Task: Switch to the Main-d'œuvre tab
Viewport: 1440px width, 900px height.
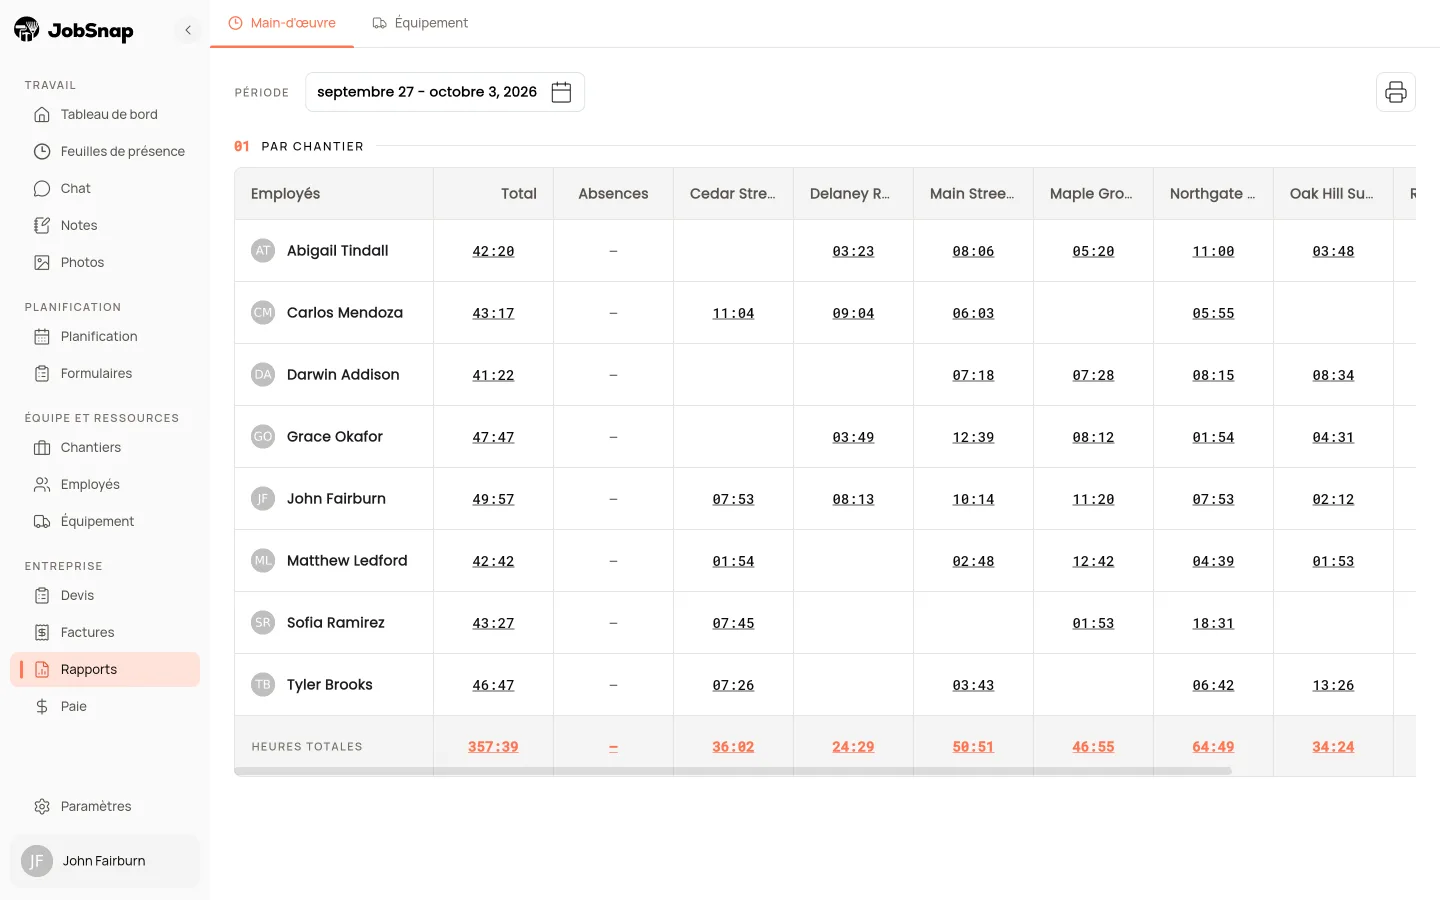Action: [x=282, y=23]
